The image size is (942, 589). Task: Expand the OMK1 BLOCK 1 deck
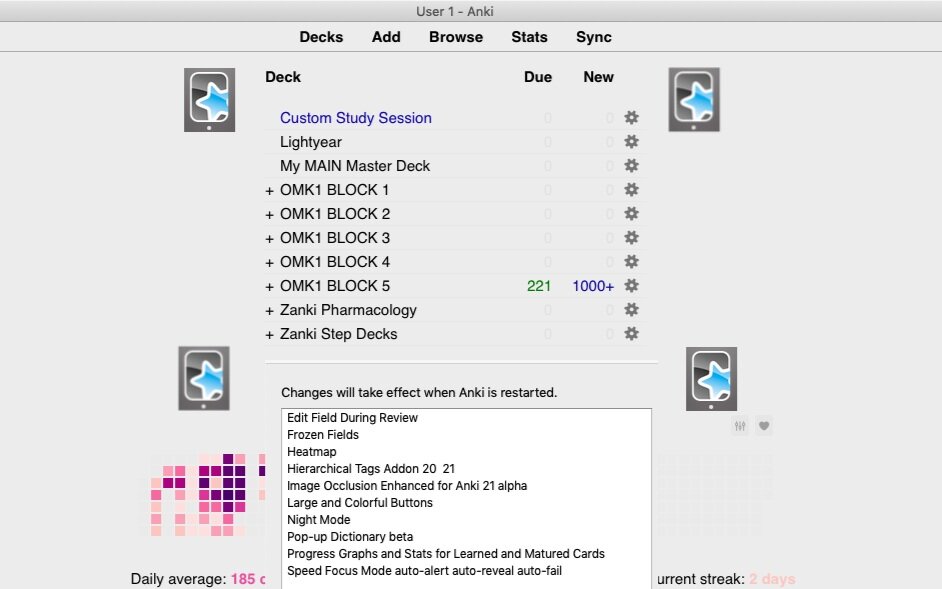pos(269,191)
